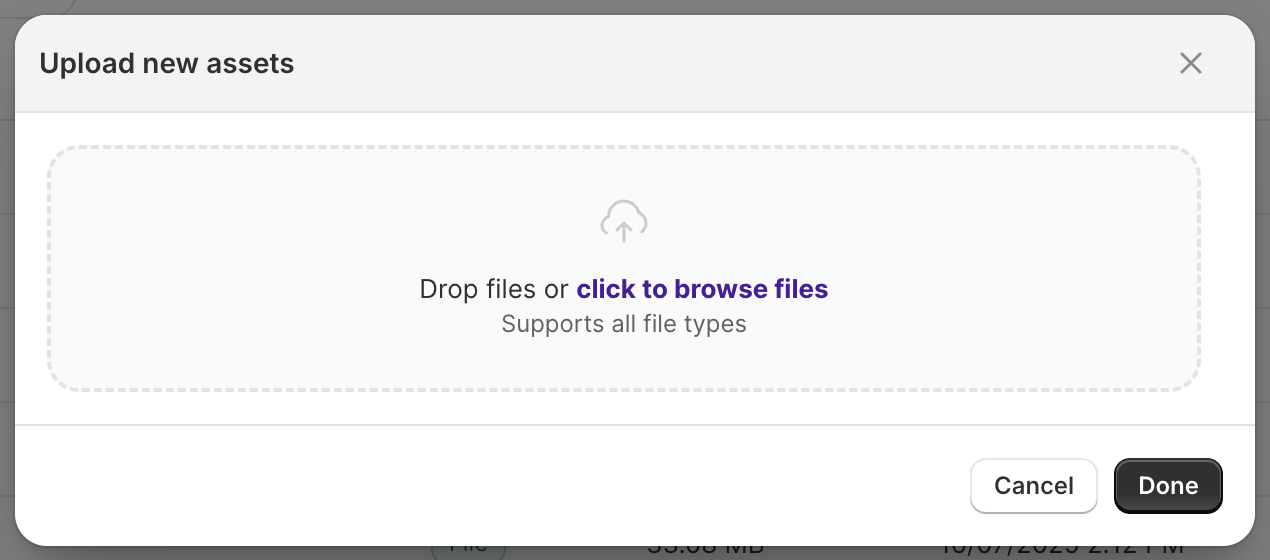The image size is (1270, 560).
Task: Click the green File tag behind the dialog
Action: tap(468, 549)
